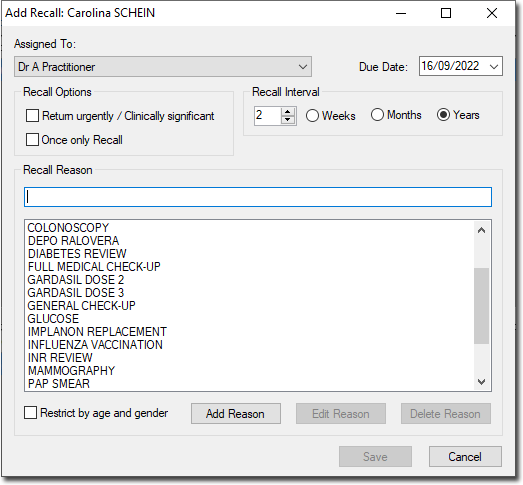The width and height of the screenshot is (523, 485).
Task: Cancel the Add Recall dialog
Action: [465, 457]
